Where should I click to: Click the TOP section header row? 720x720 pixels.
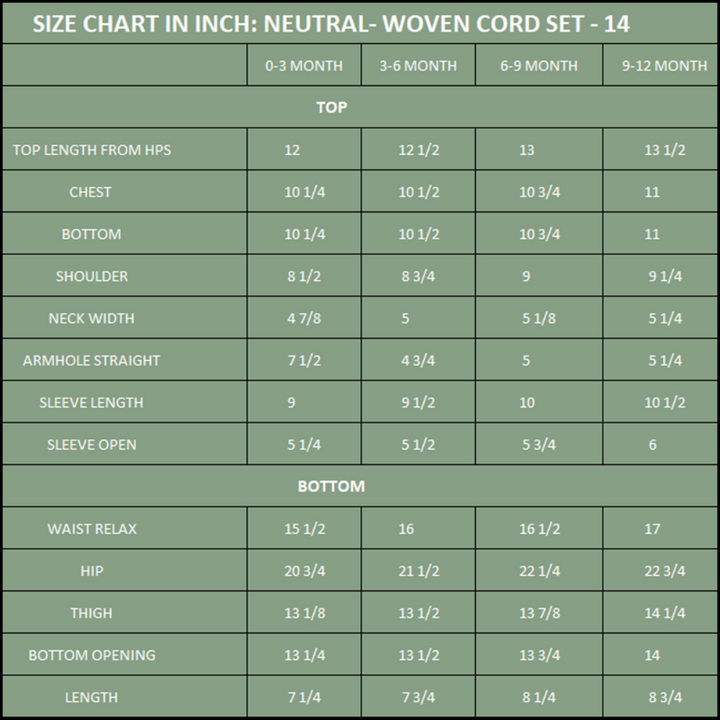click(x=360, y=107)
